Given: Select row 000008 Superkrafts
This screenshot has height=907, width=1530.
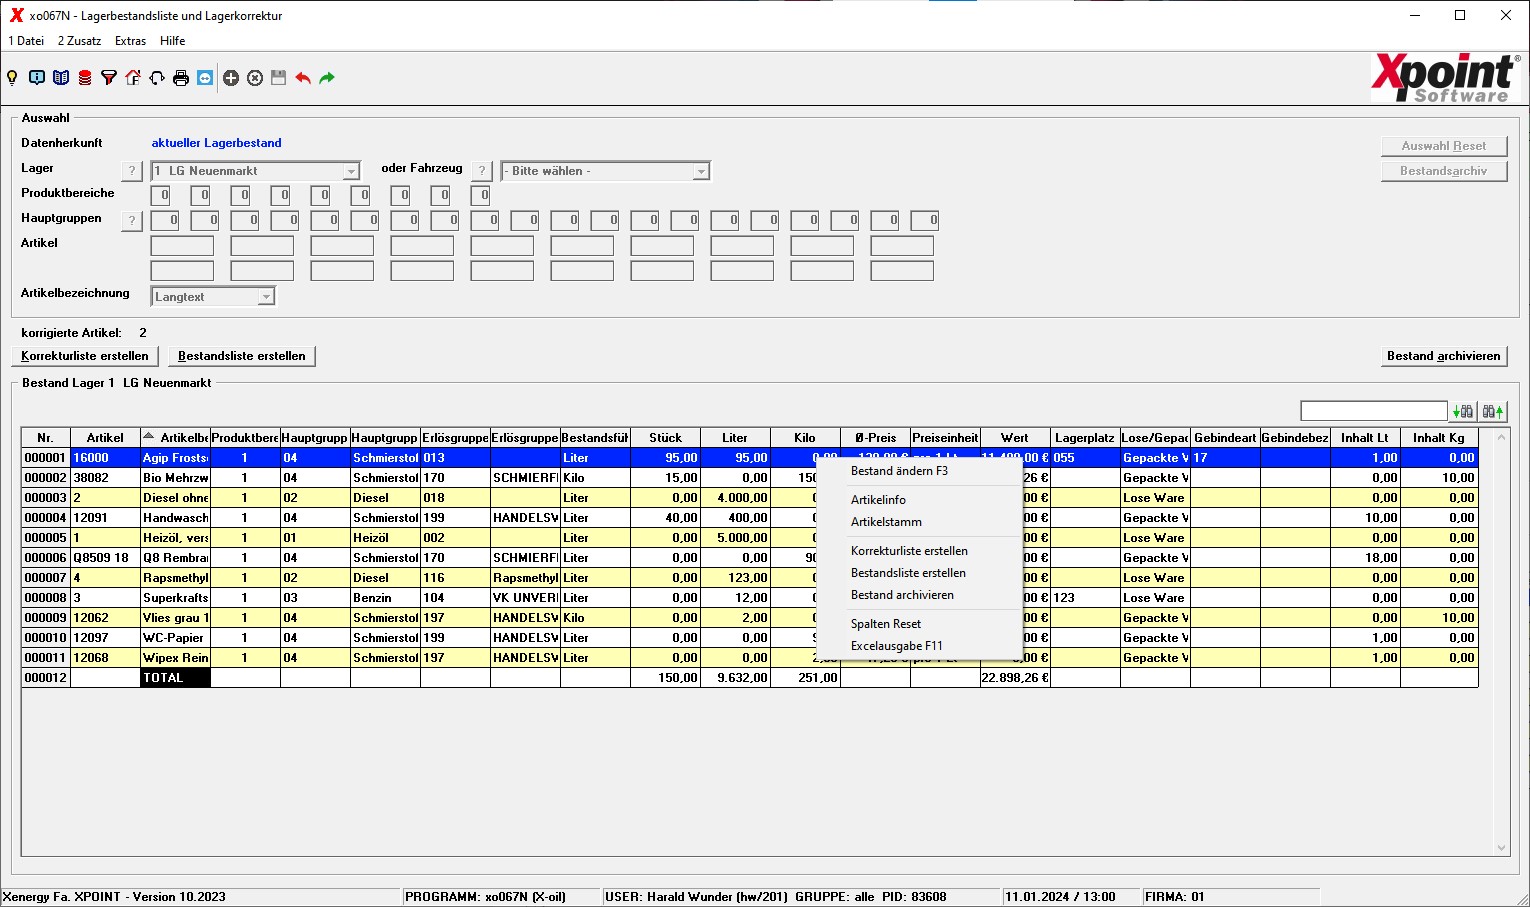Looking at the screenshot, I should (x=749, y=598).
